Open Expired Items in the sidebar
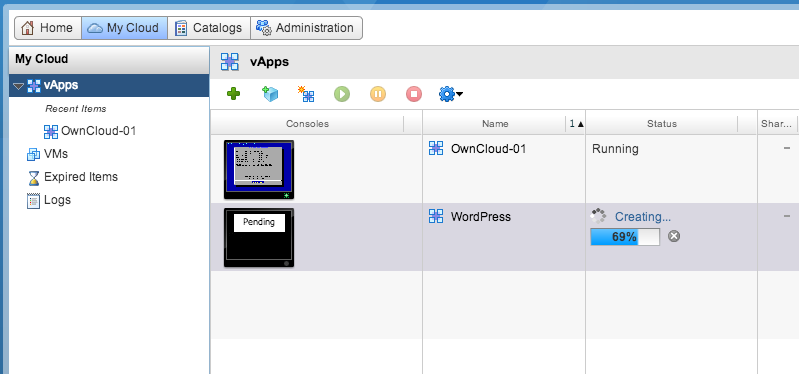The width and height of the screenshot is (799, 374). [81, 177]
